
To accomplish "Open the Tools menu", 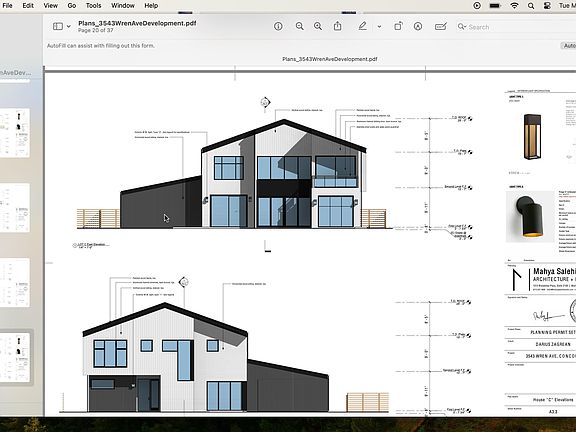I will click(x=93, y=6).
